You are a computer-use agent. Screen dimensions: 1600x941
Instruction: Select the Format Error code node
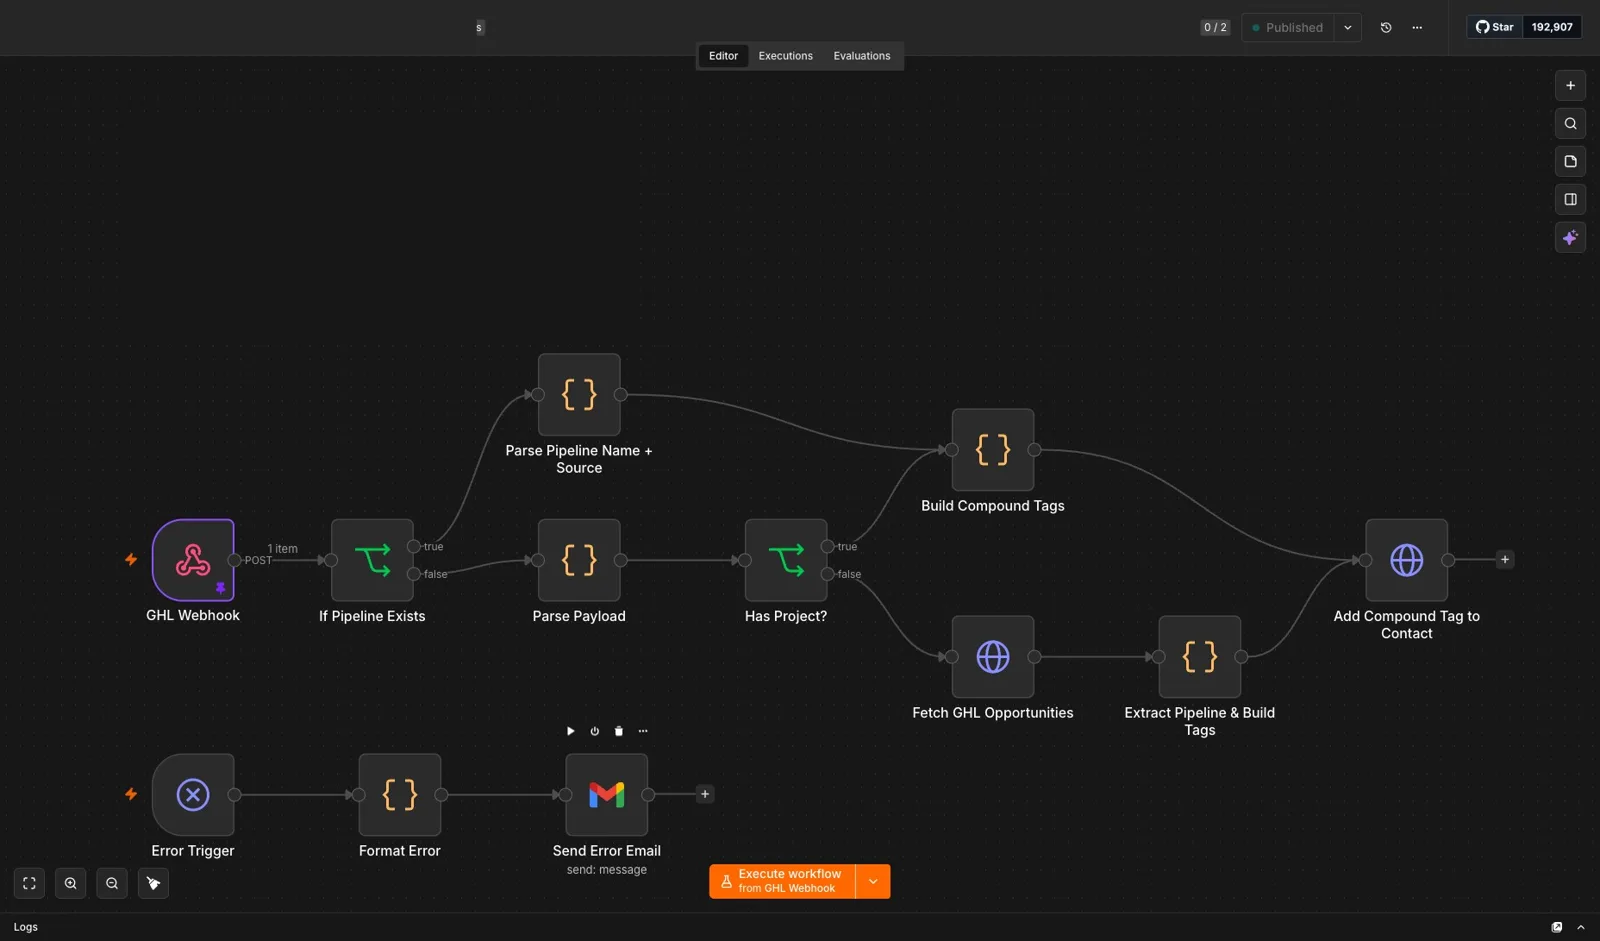[x=400, y=795]
